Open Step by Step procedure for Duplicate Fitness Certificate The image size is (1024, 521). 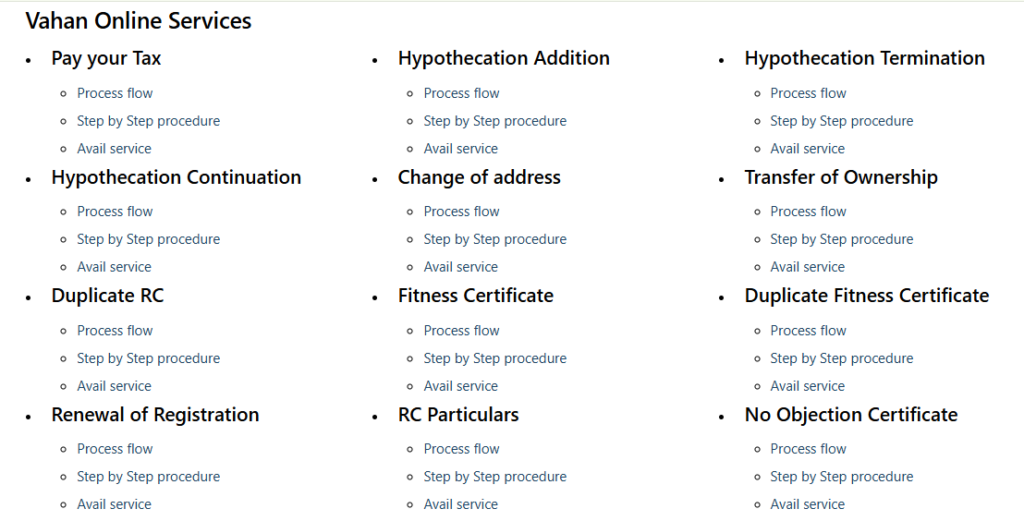tap(842, 358)
